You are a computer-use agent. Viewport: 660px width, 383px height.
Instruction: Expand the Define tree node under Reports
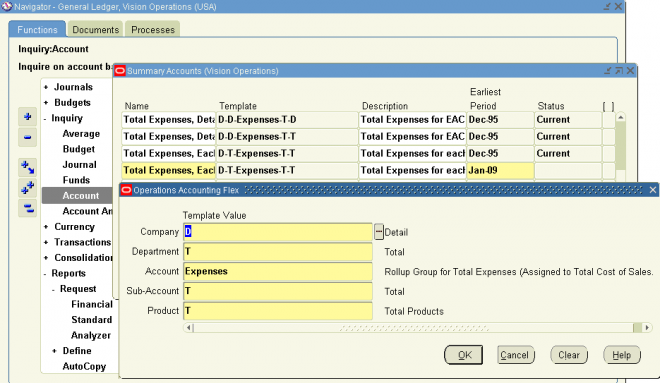click(54, 351)
